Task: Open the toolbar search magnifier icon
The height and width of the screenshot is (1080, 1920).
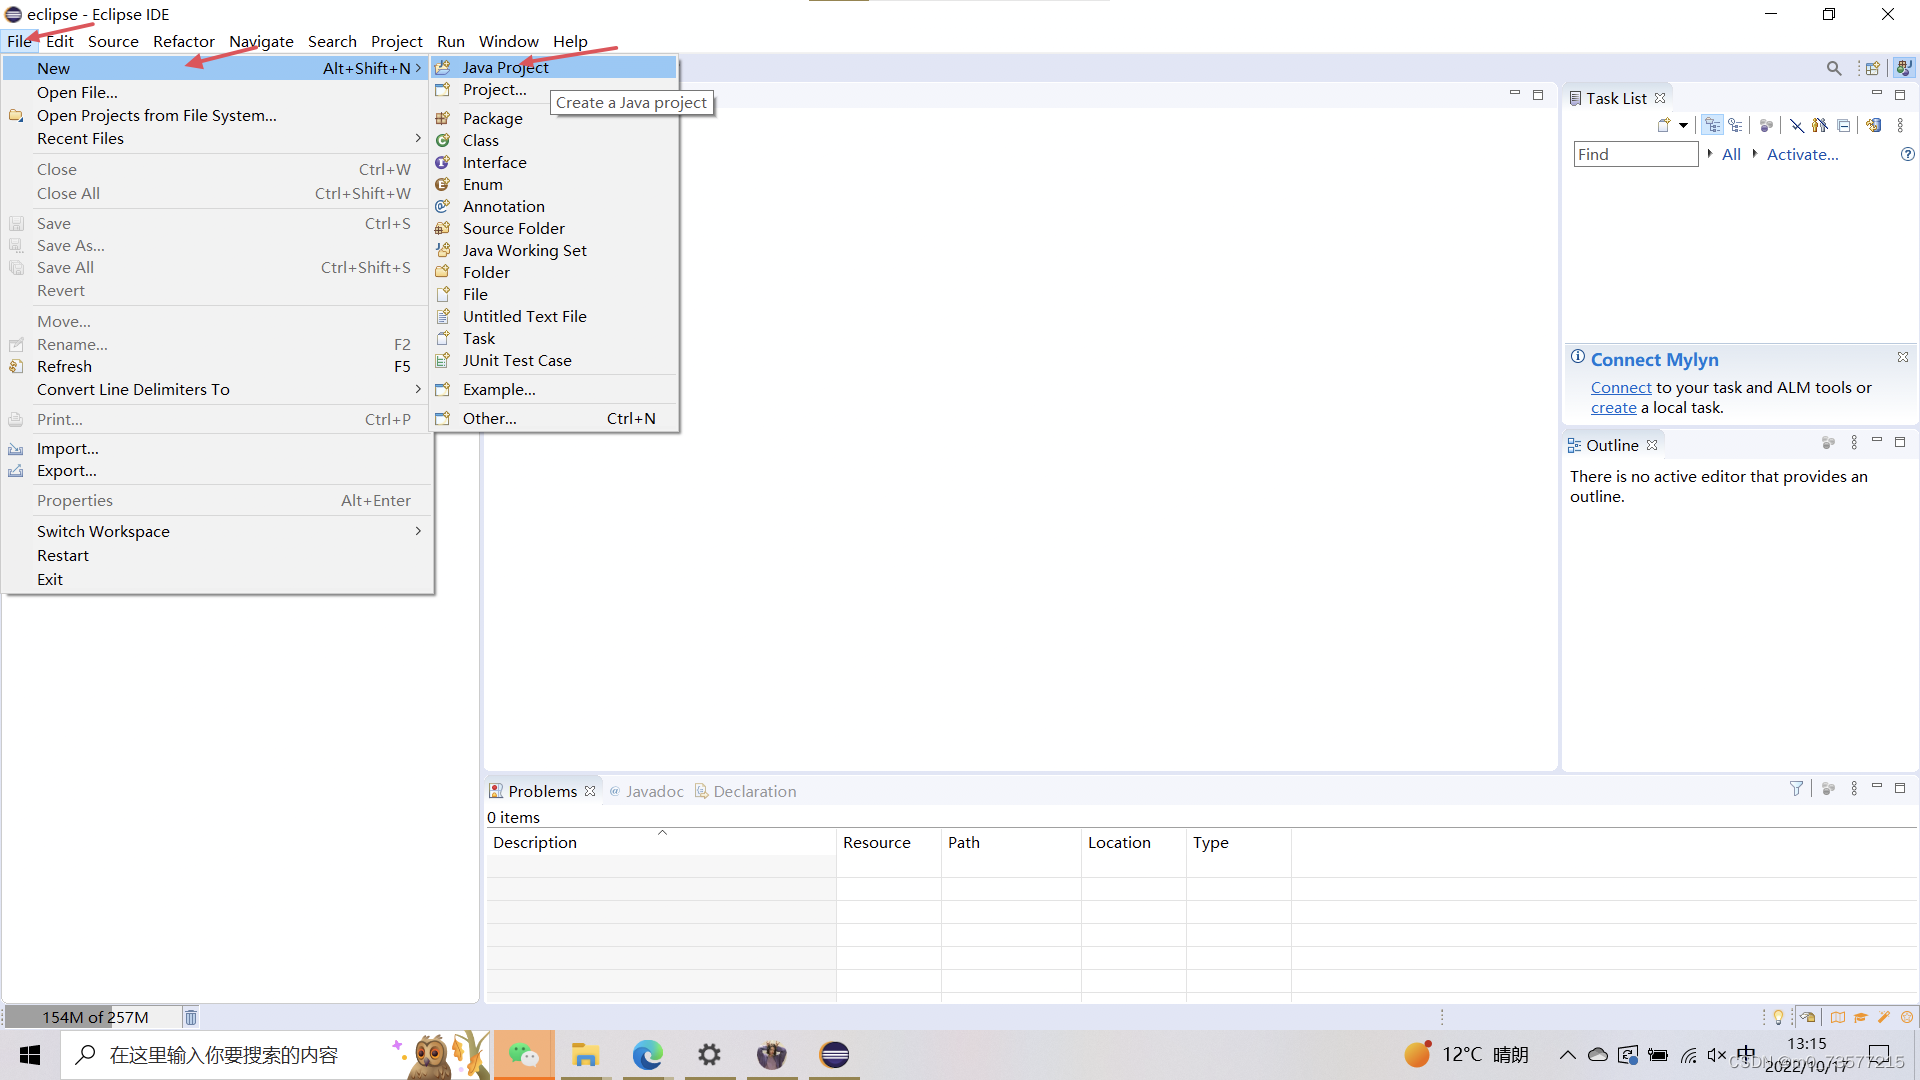Action: tap(1834, 68)
